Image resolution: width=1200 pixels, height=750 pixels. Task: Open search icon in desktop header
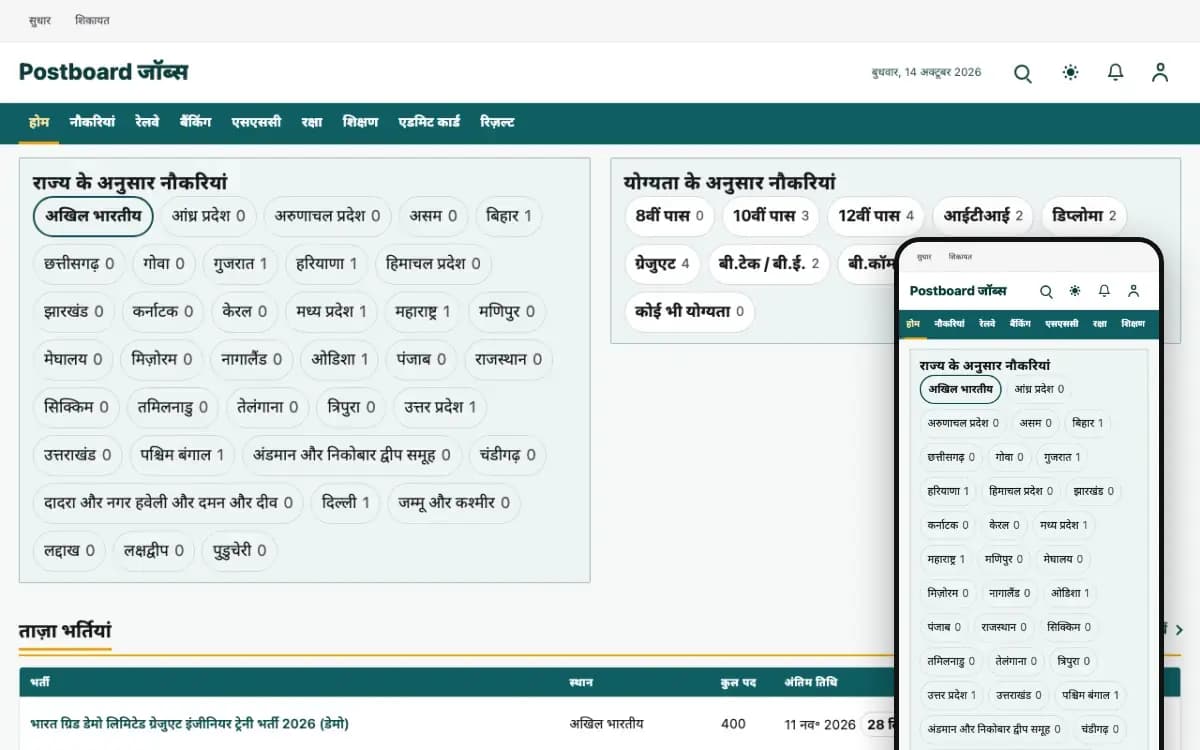click(x=1022, y=73)
